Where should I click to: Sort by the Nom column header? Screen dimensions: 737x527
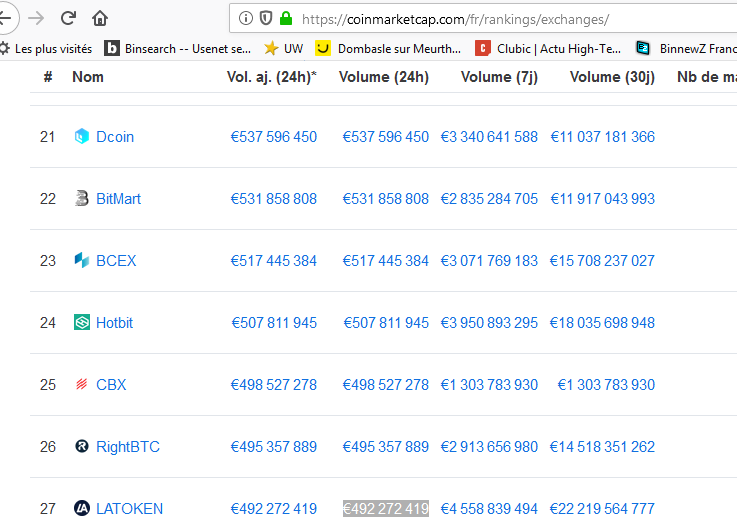88,77
